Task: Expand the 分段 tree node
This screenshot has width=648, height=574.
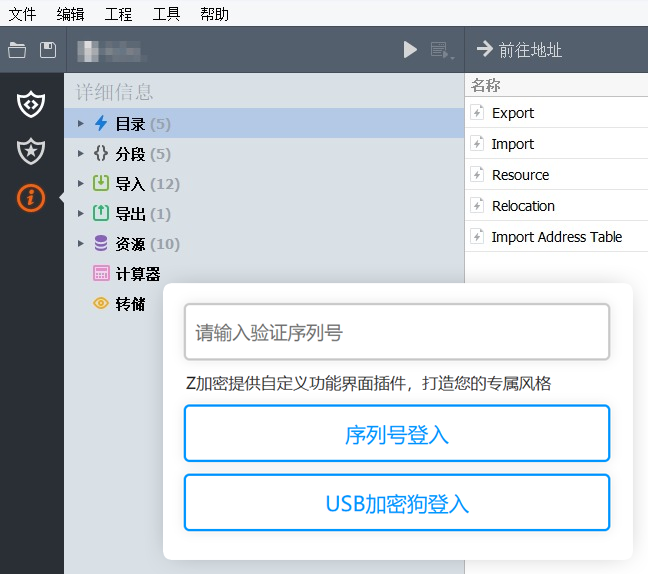Action: pyautogui.click(x=81, y=154)
